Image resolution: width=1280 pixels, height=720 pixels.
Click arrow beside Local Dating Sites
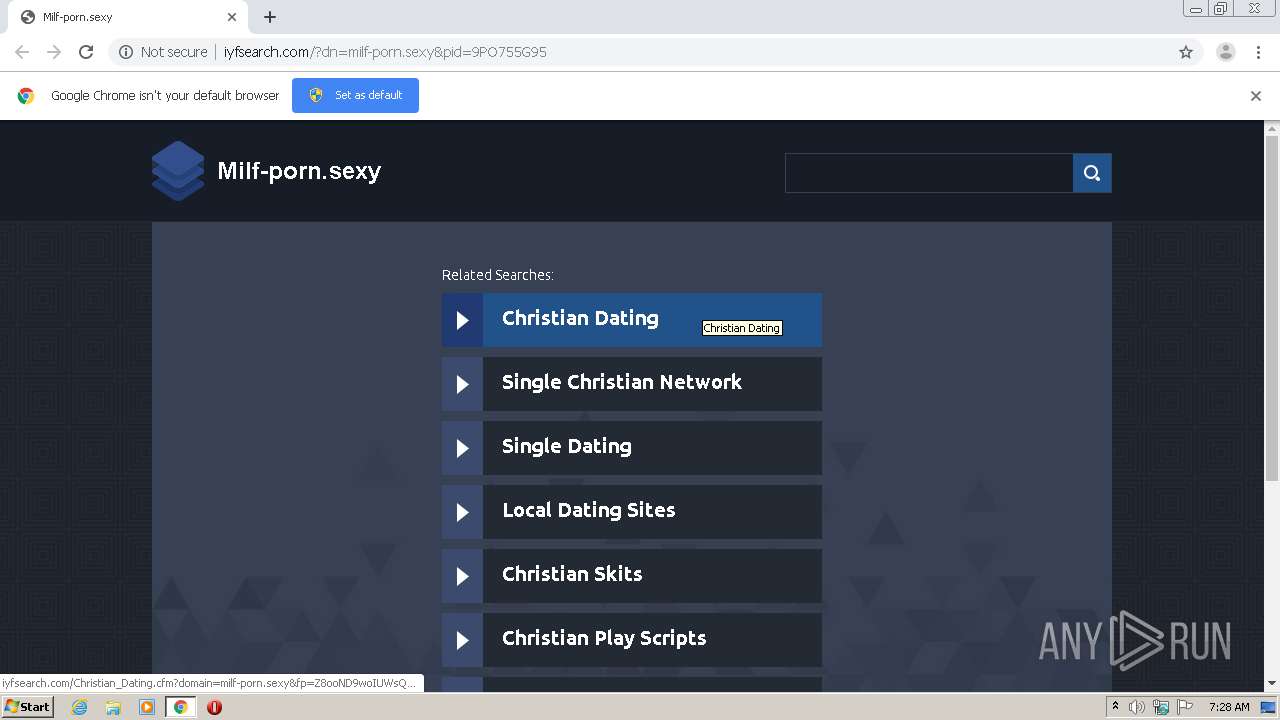[462, 512]
